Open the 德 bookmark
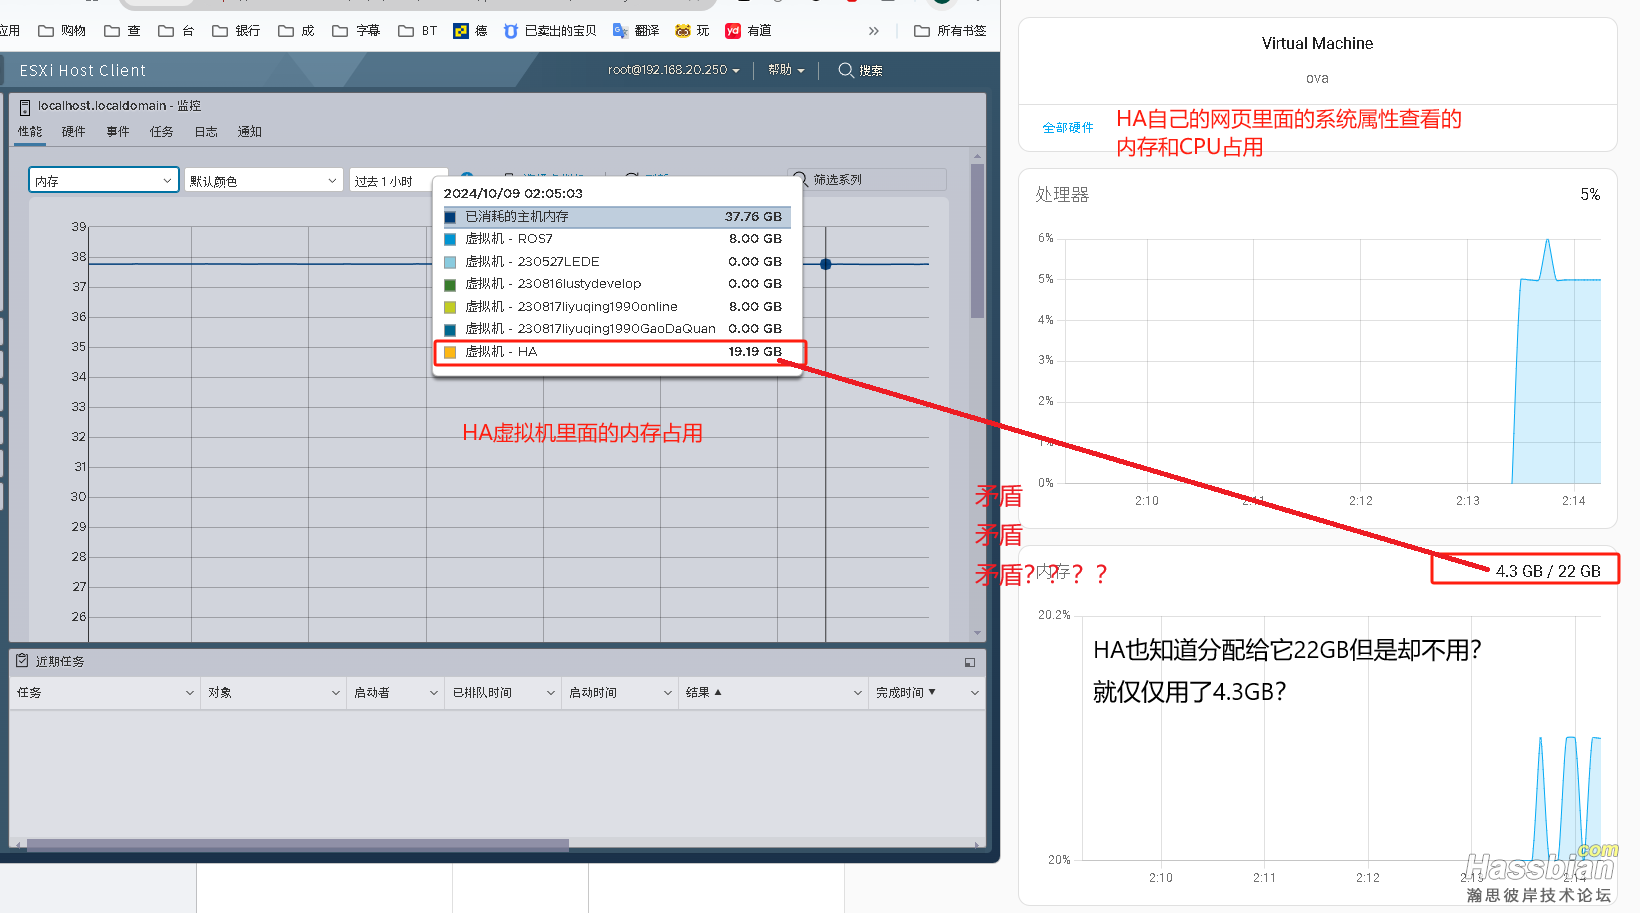The height and width of the screenshot is (913, 1640). click(471, 31)
